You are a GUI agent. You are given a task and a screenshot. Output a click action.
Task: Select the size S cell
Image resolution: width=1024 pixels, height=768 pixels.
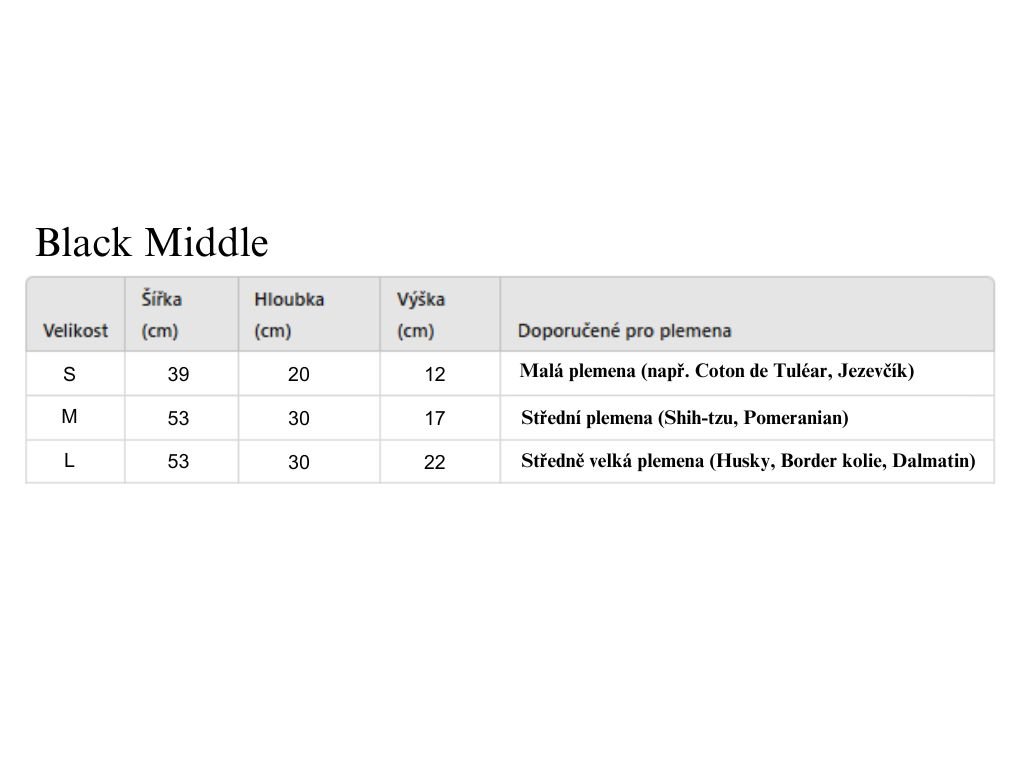pyautogui.click(x=69, y=375)
